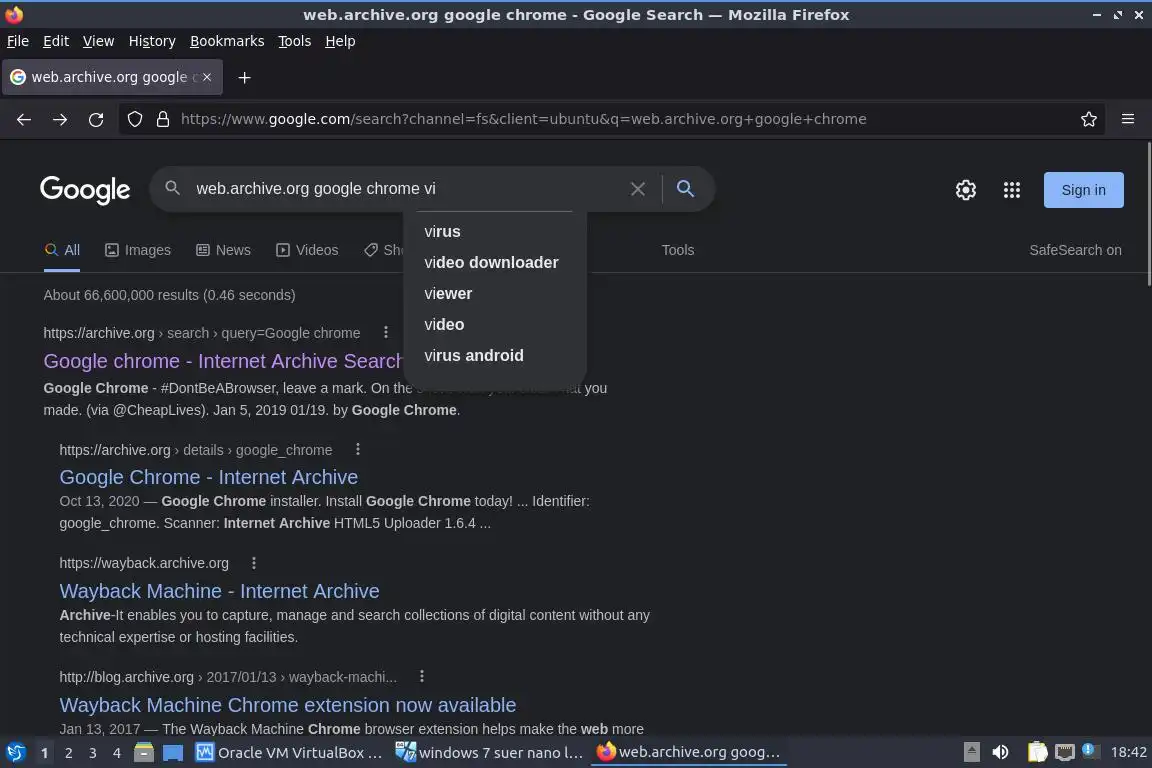The height and width of the screenshot is (768, 1152).
Task: Switch to the Images results tab
Action: click(138, 250)
